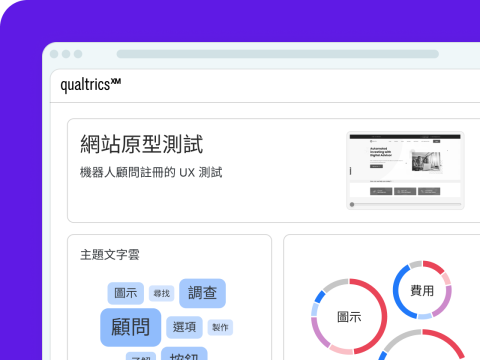480x360 pixels.
Task: Select the 製作 word cloud tag
Action: [x=220, y=327]
